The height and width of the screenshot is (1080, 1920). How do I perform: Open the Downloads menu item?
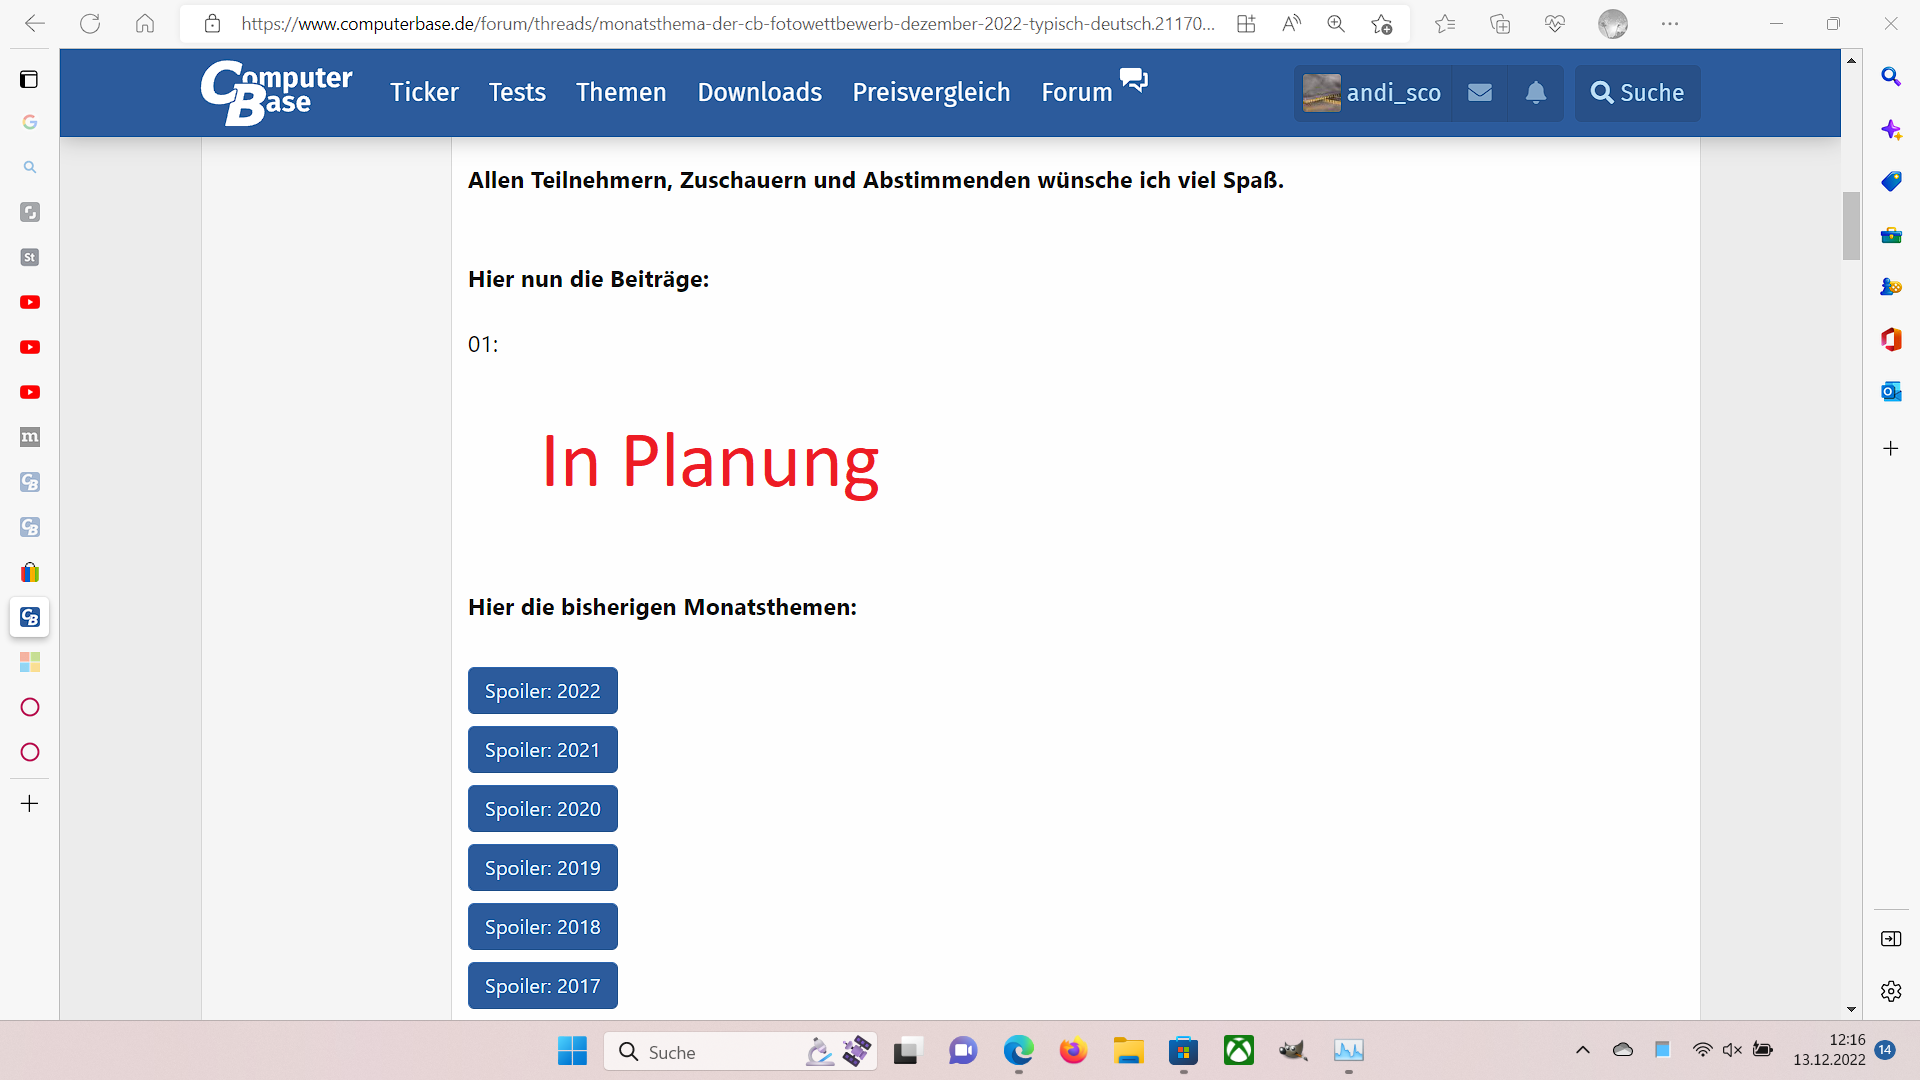tap(759, 93)
